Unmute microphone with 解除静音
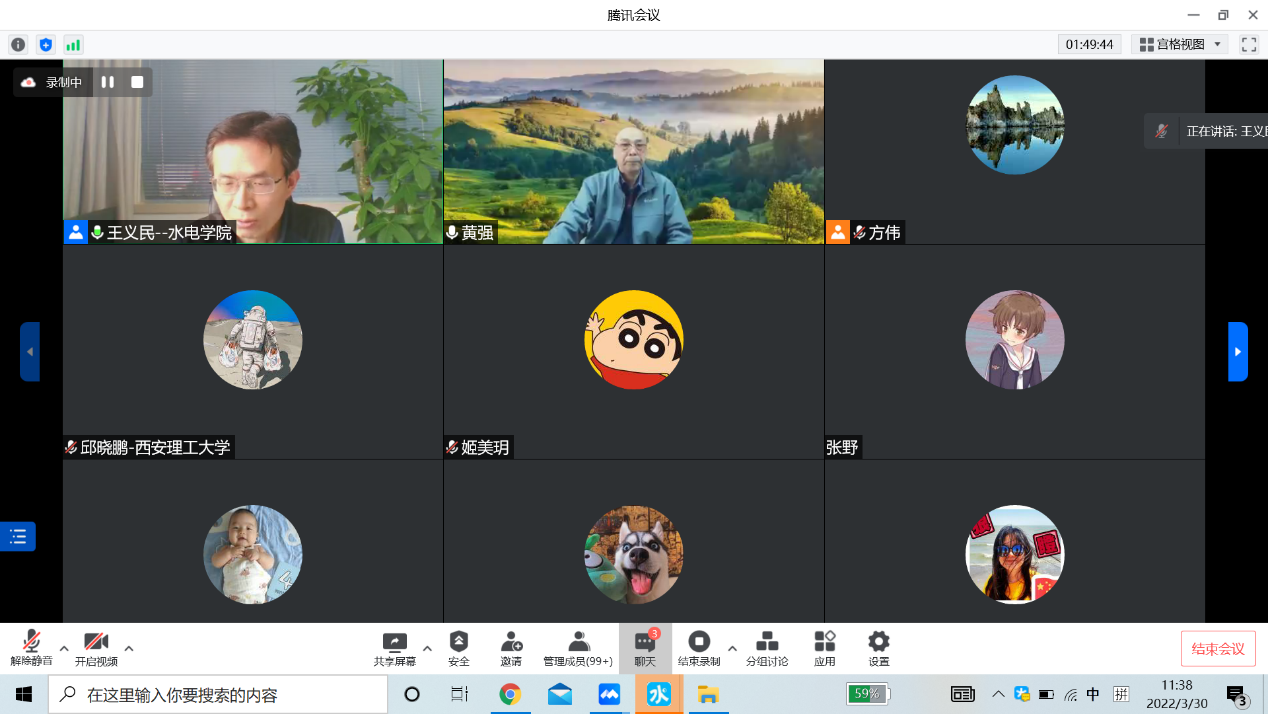1268x714 pixels. tap(31, 648)
